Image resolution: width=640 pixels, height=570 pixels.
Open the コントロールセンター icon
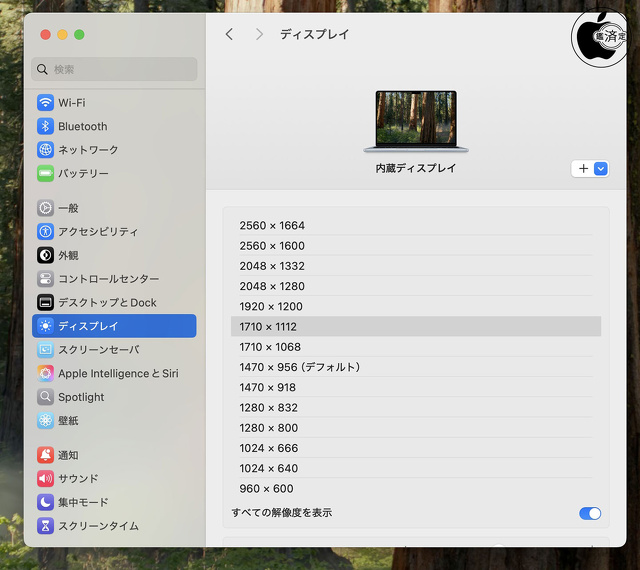(45, 279)
